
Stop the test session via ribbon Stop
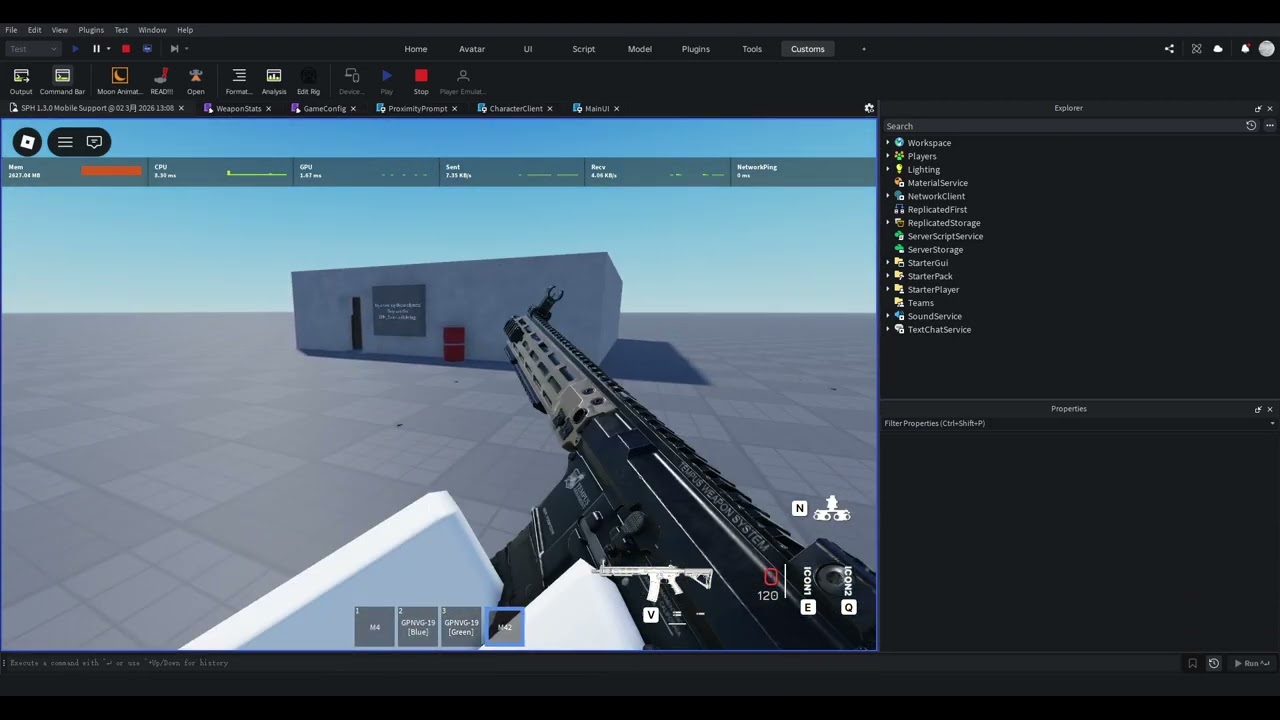click(x=421, y=81)
